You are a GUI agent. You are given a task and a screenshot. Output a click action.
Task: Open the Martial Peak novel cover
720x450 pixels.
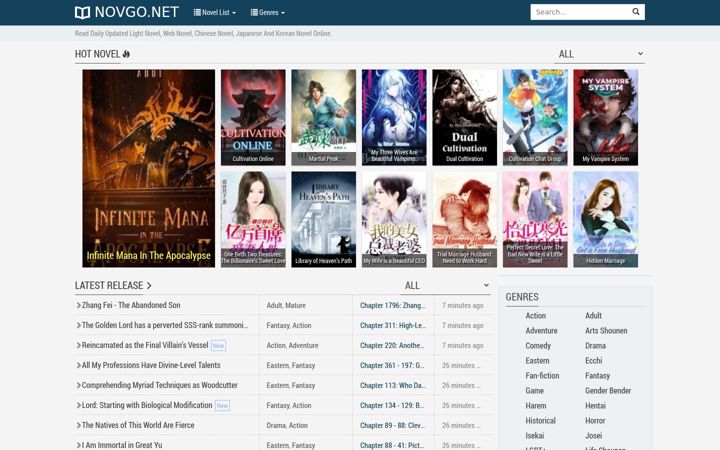[324, 118]
